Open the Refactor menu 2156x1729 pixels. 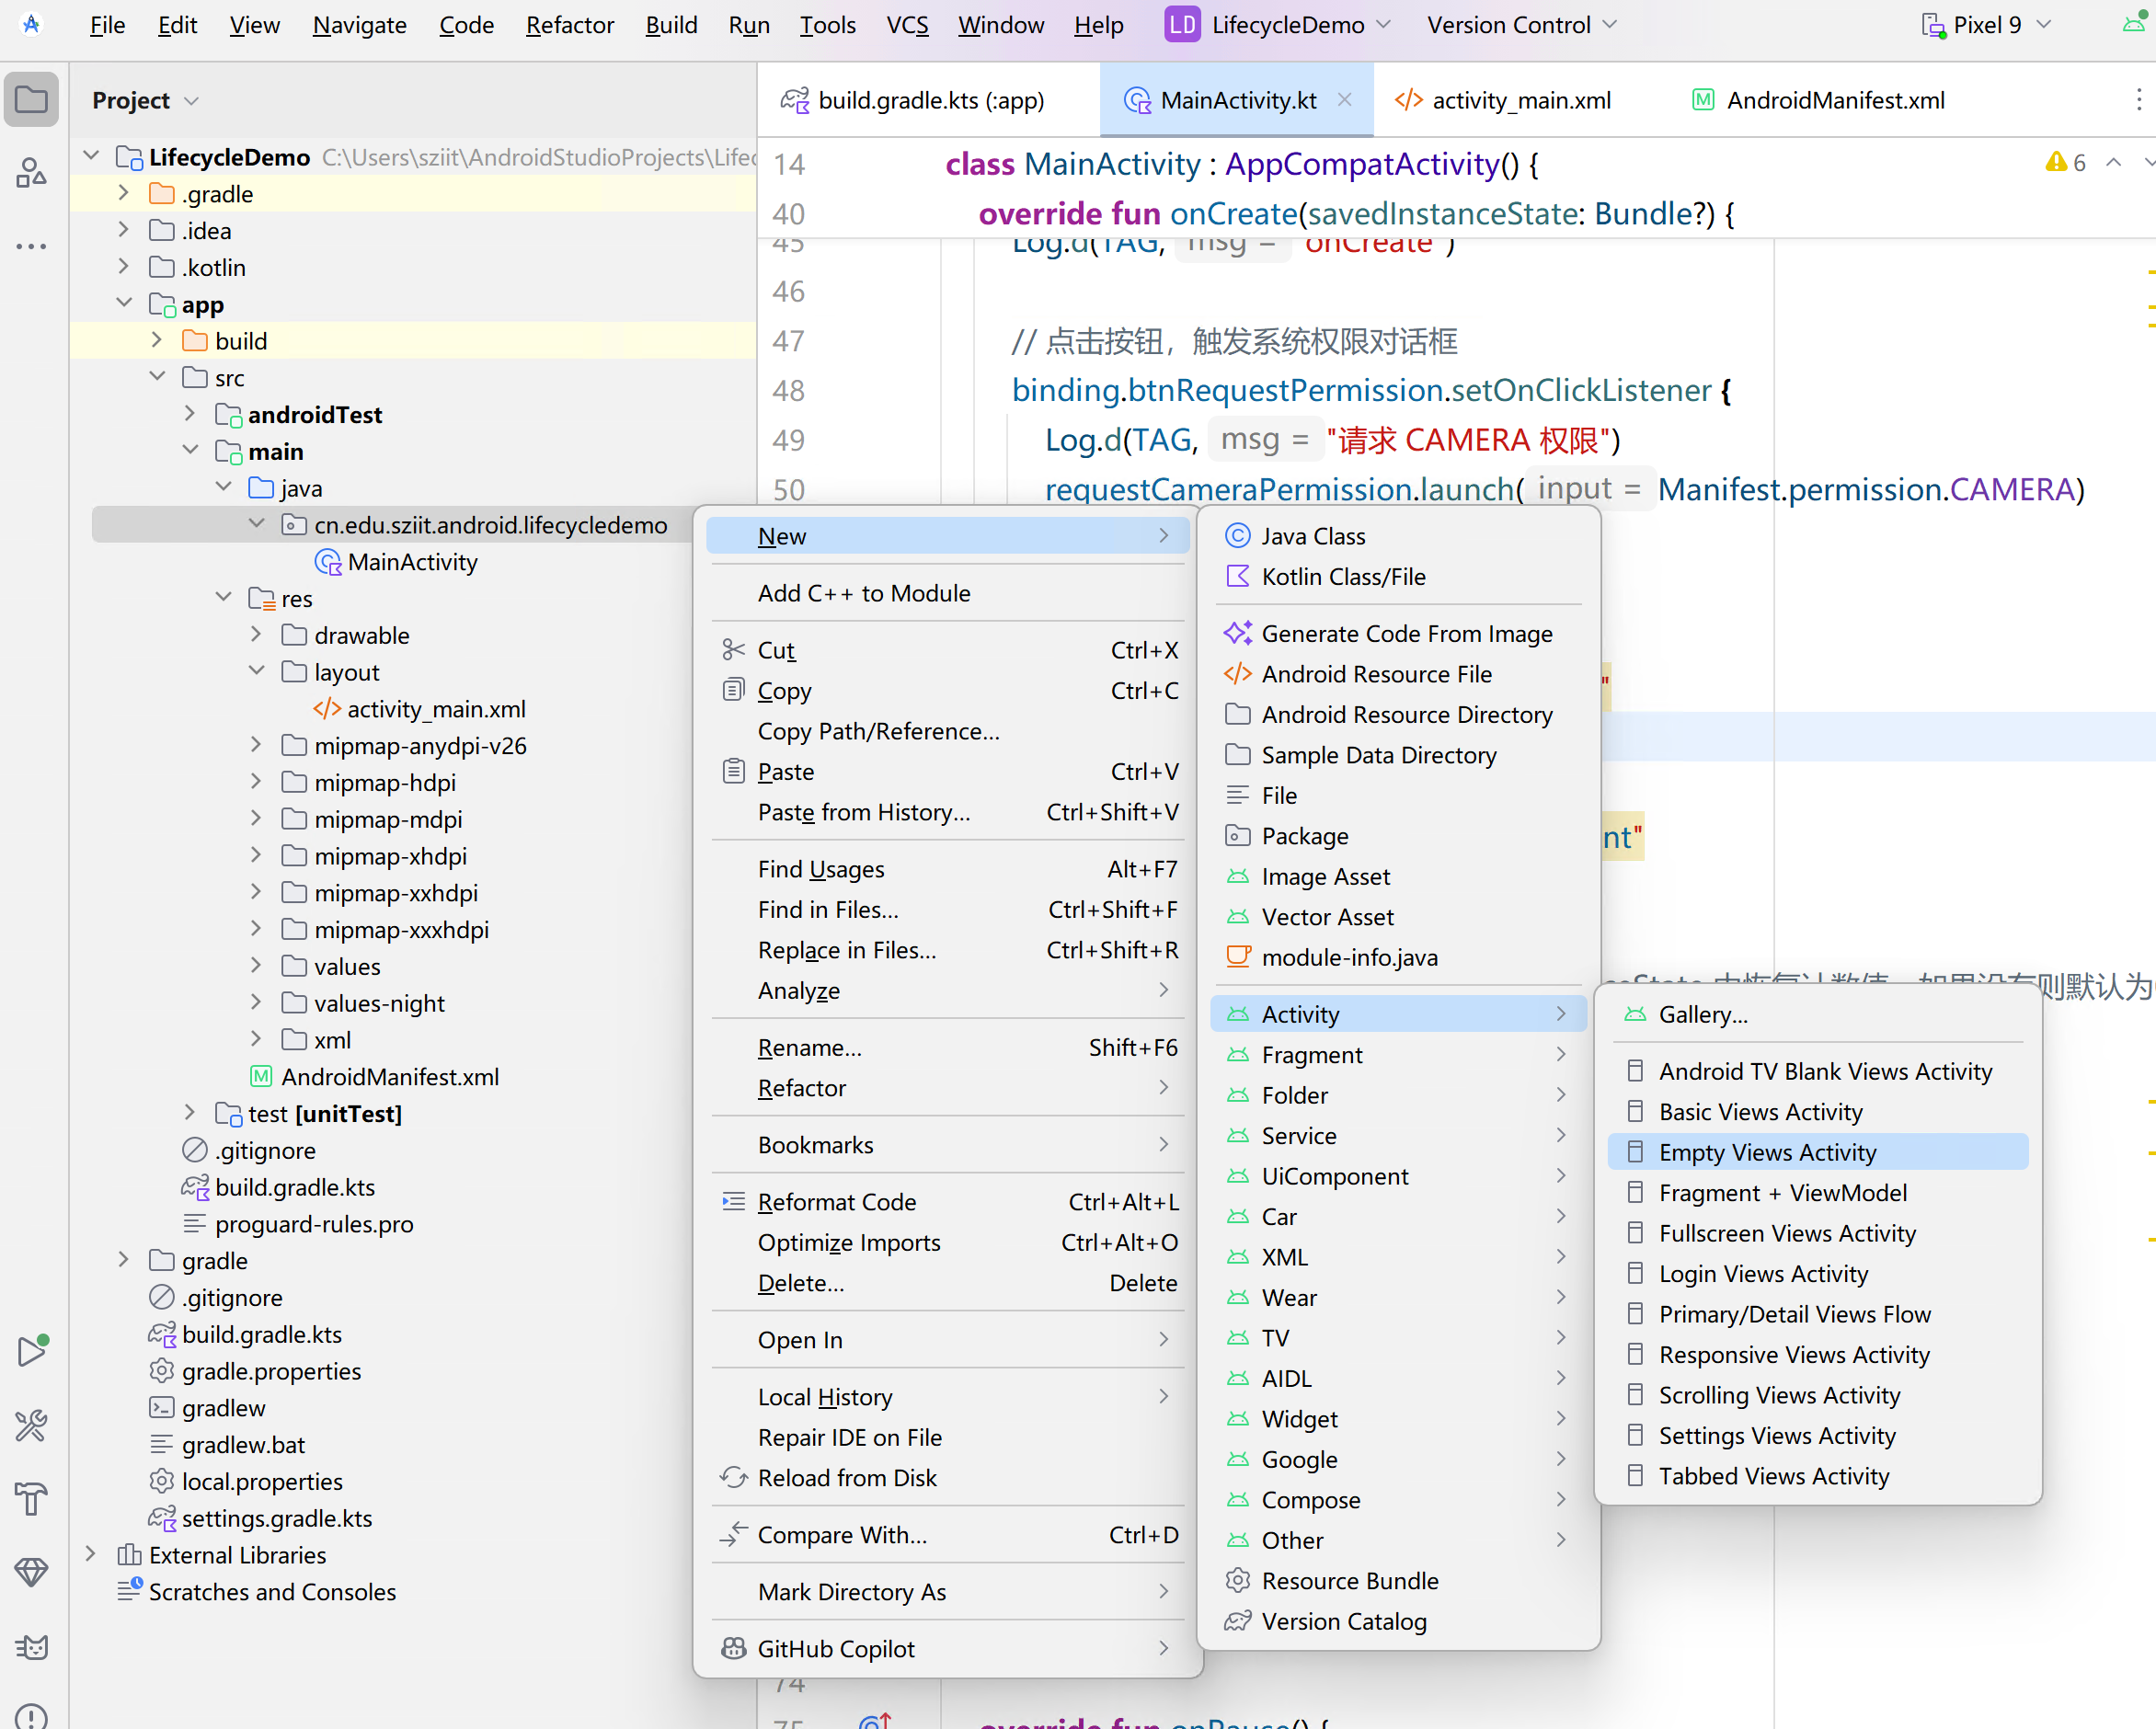coord(569,25)
